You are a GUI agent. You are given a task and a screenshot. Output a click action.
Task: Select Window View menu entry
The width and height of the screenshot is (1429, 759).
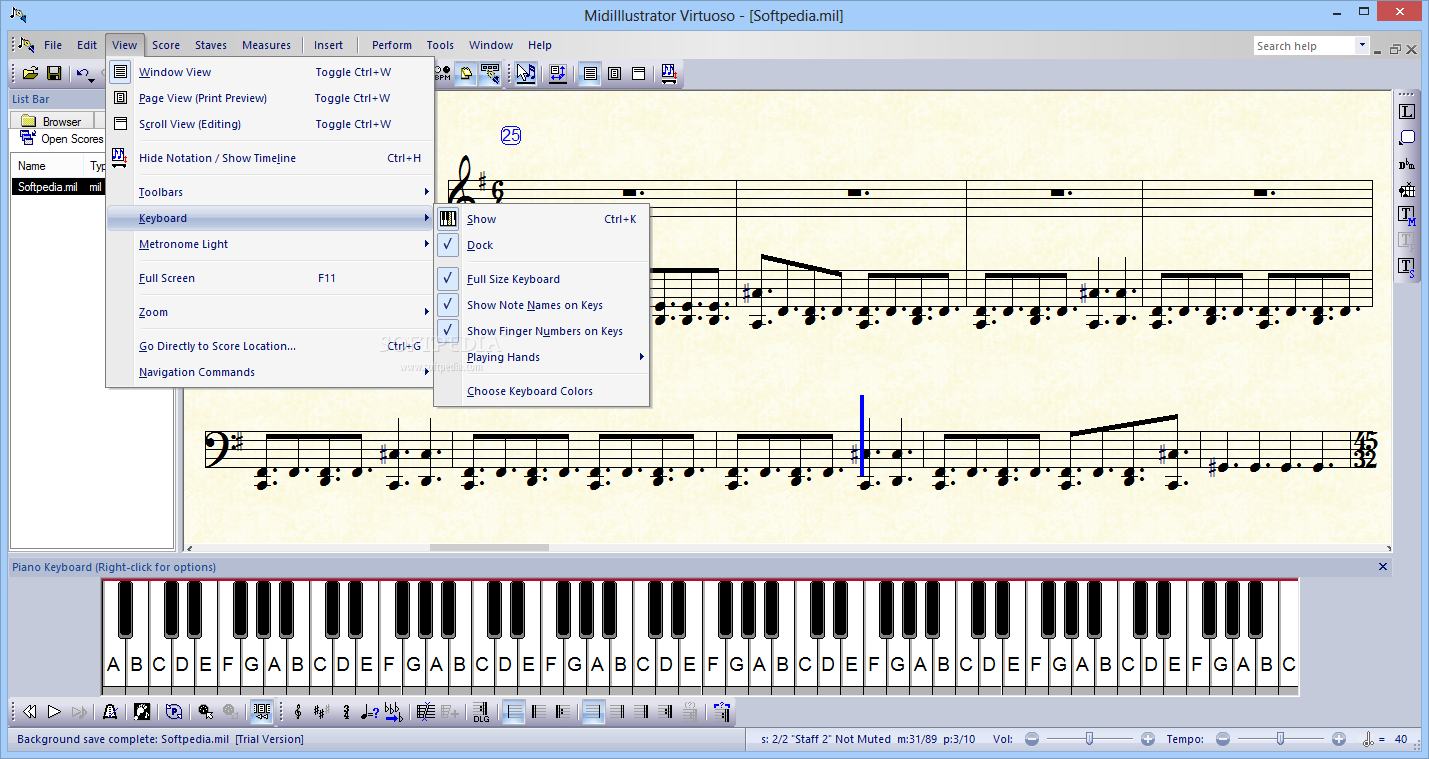point(270,72)
